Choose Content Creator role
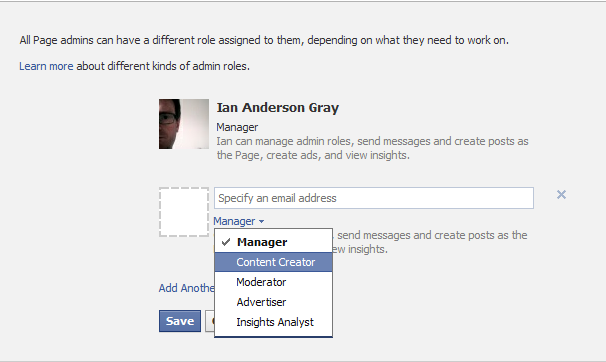 [273, 262]
